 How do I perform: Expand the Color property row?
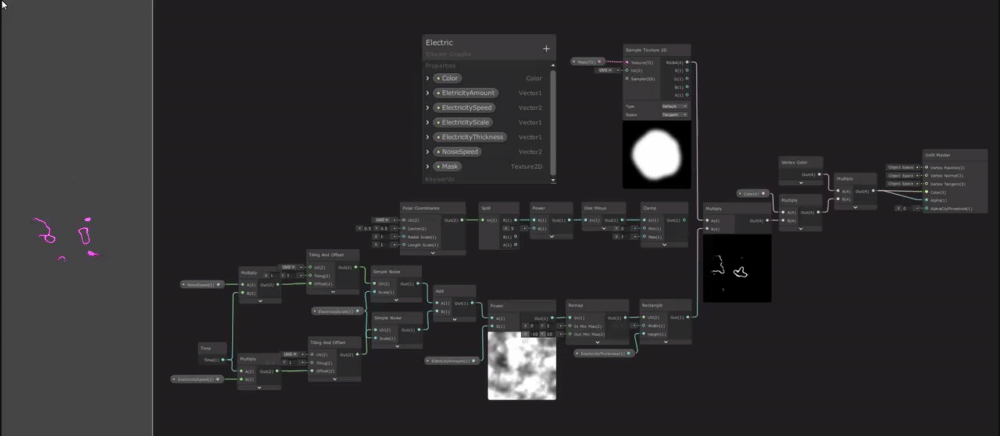pyautogui.click(x=428, y=77)
